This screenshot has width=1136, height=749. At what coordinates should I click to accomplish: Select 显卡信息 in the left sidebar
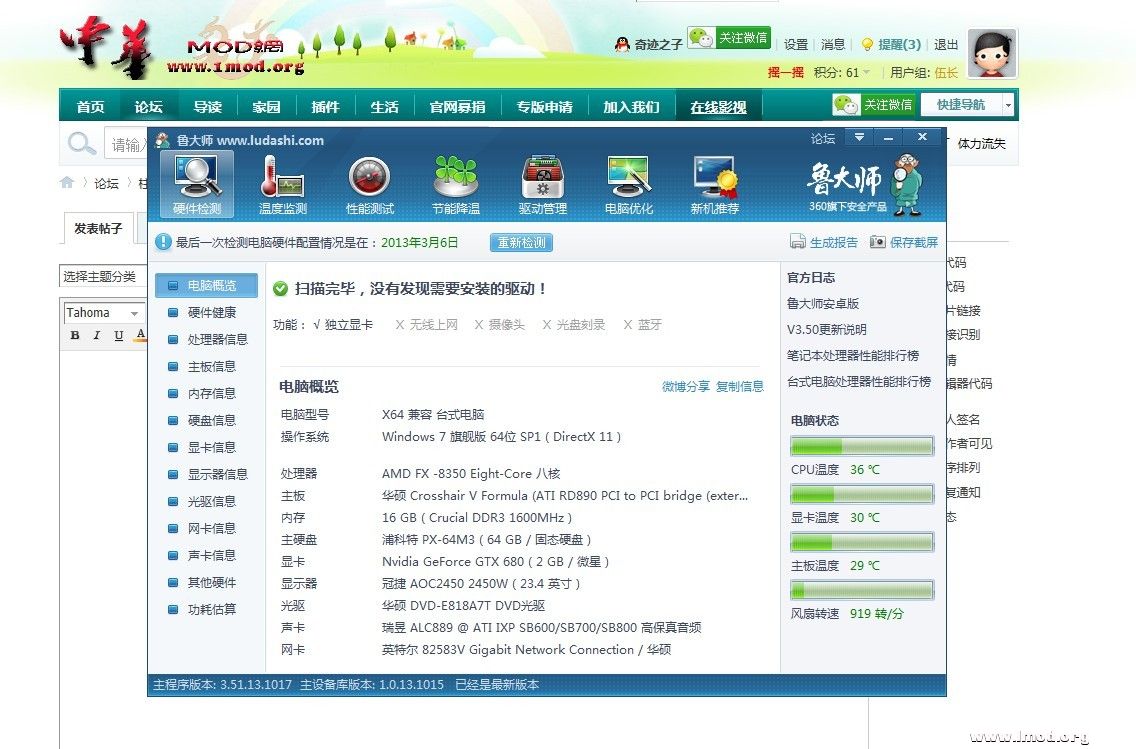click(x=211, y=447)
